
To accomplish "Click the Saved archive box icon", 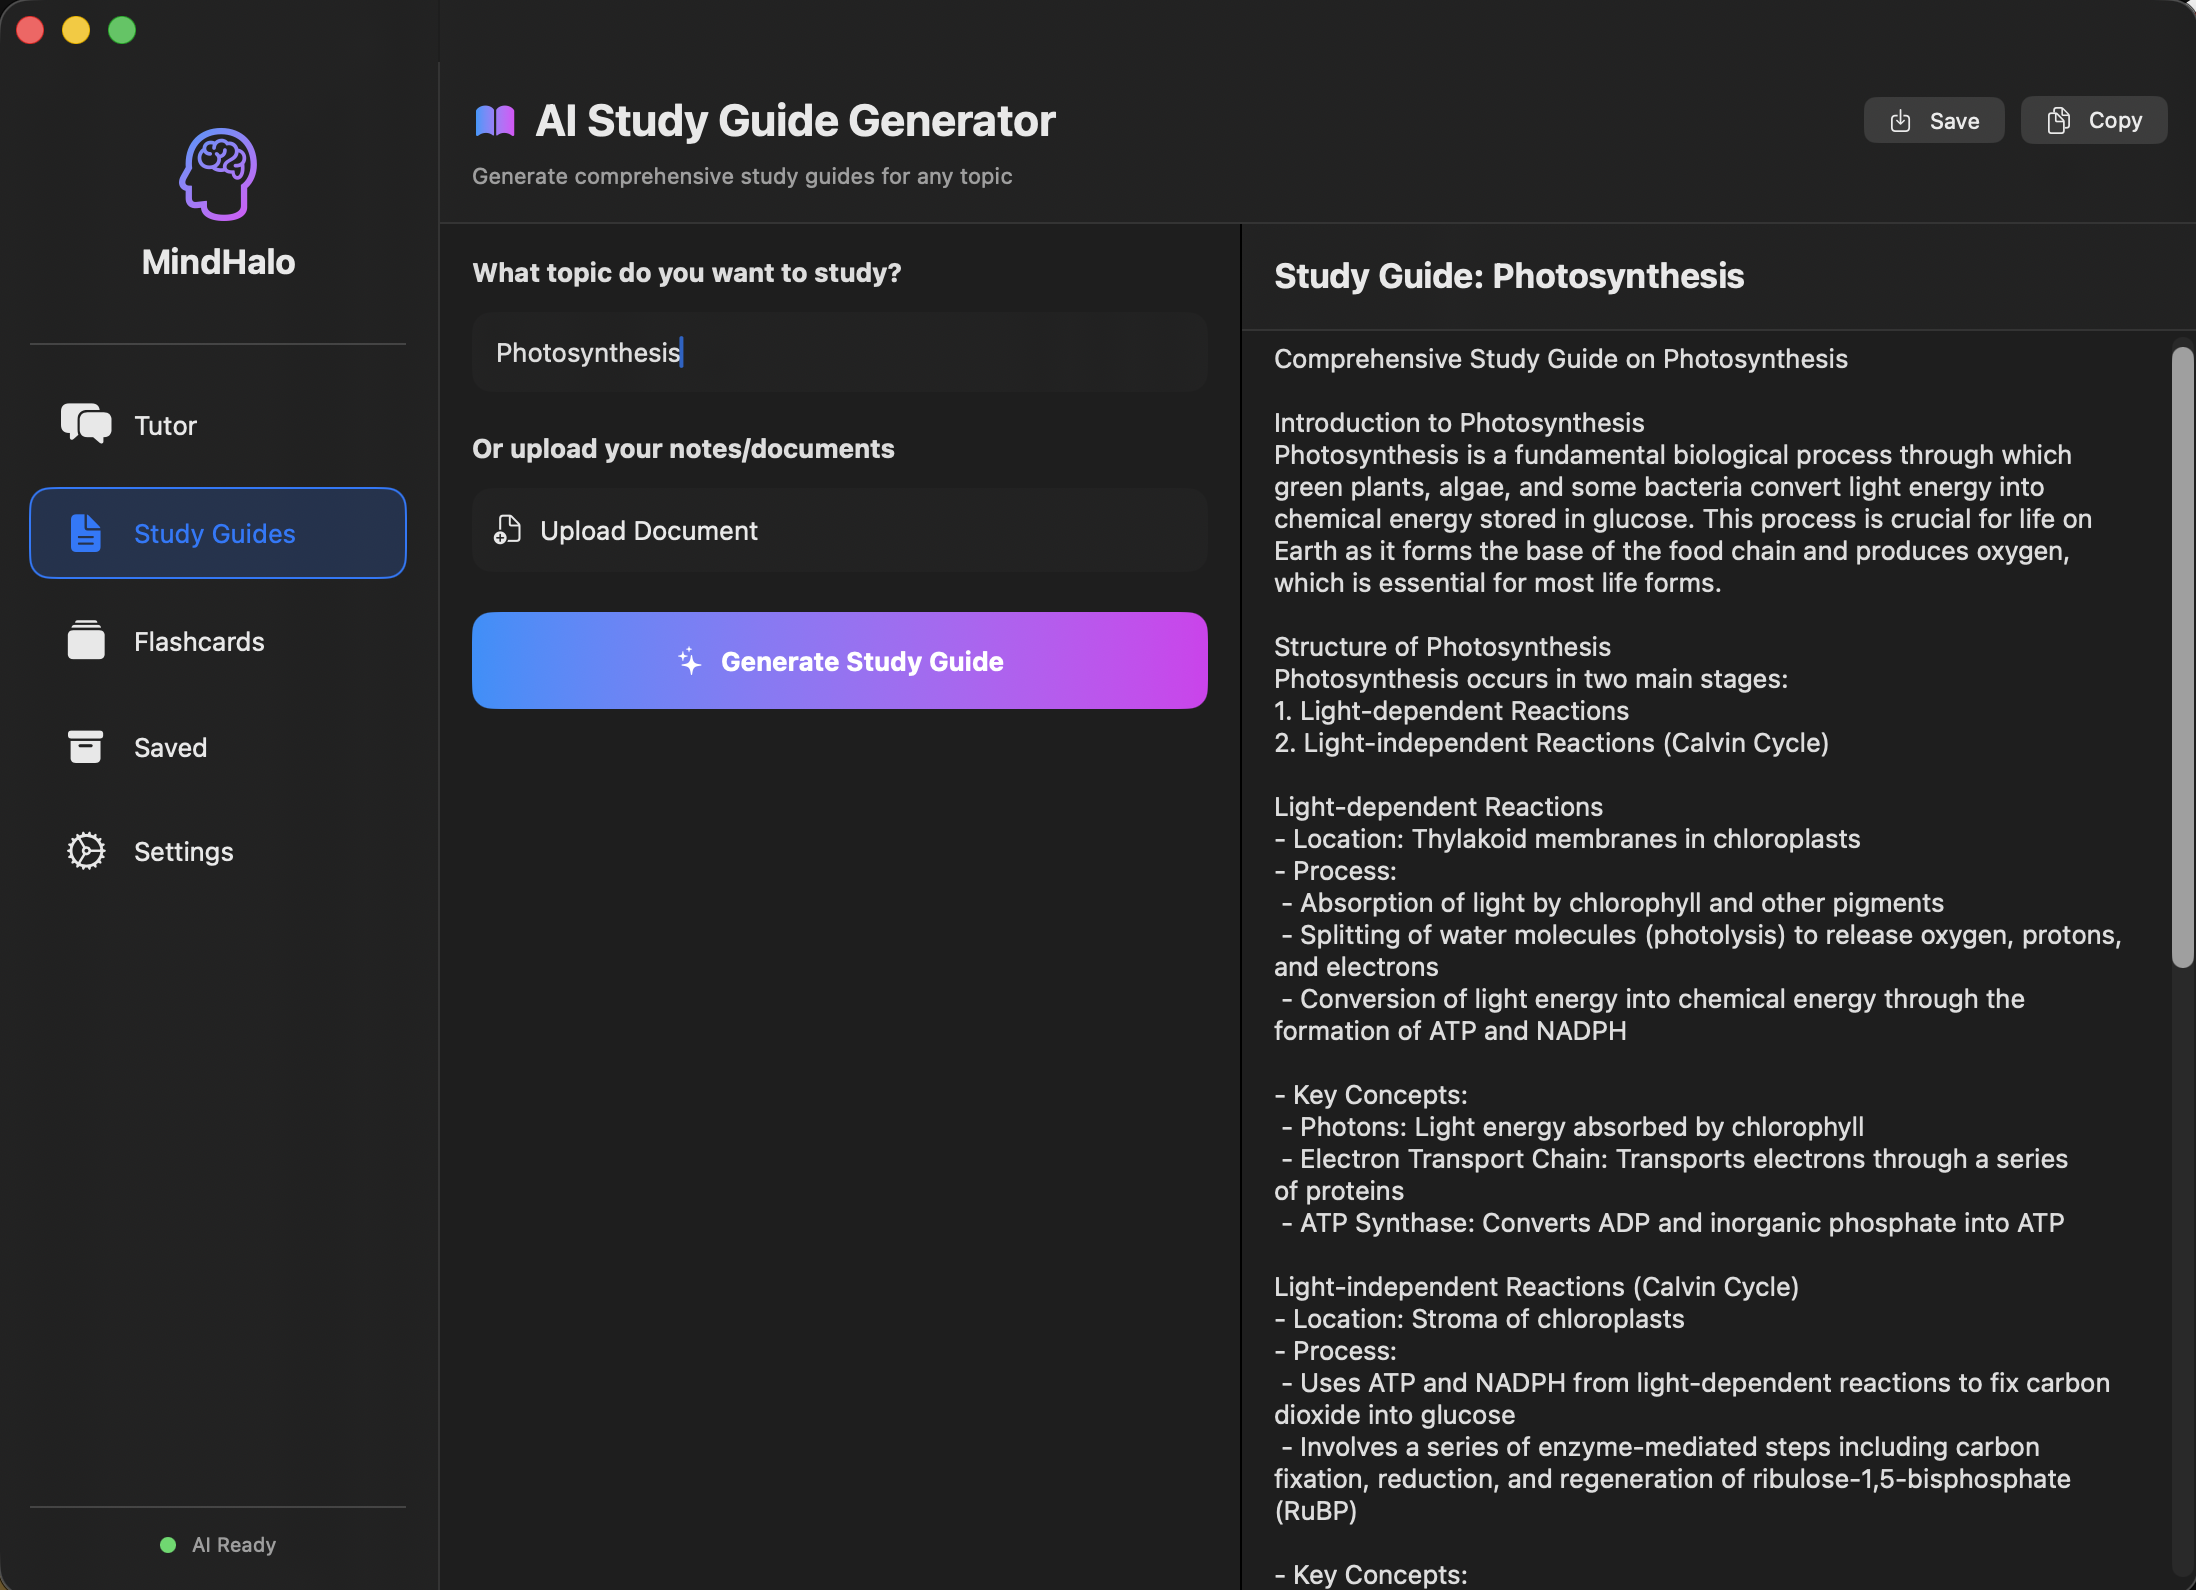I will pyautogui.click(x=86, y=747).
